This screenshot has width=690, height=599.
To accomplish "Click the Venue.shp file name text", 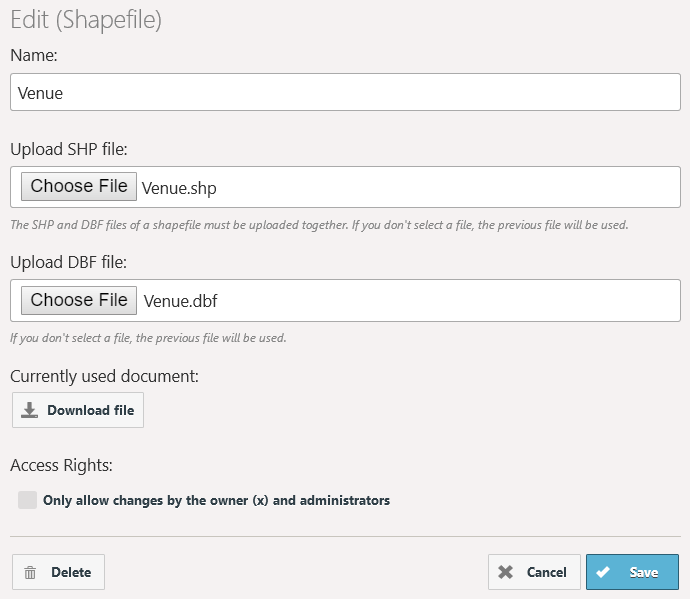I will (x=179, y=188).
